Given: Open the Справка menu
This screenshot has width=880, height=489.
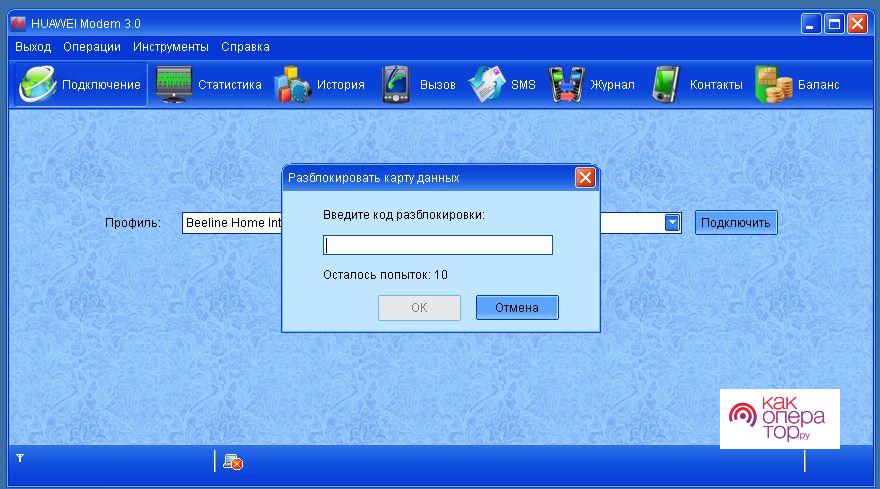Looking at the screenshot, I should (x=245, y=47).
